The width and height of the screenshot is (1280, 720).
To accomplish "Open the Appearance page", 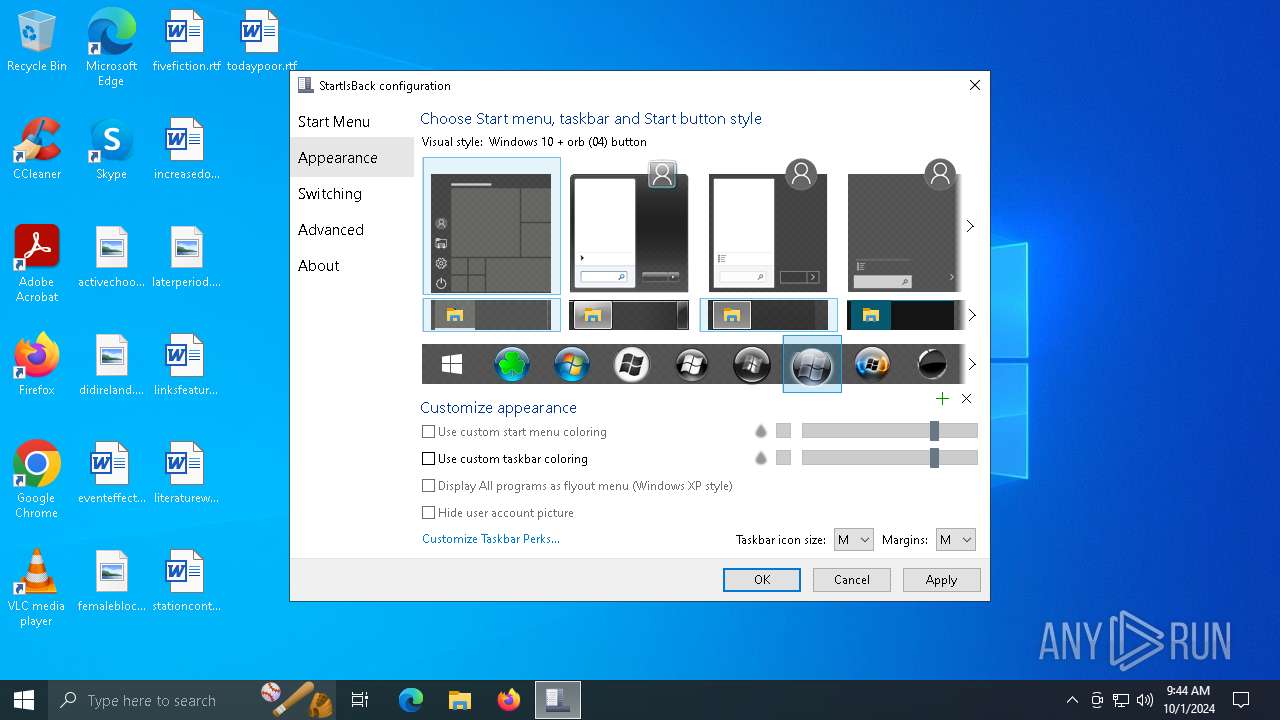I will coord(352,158).
